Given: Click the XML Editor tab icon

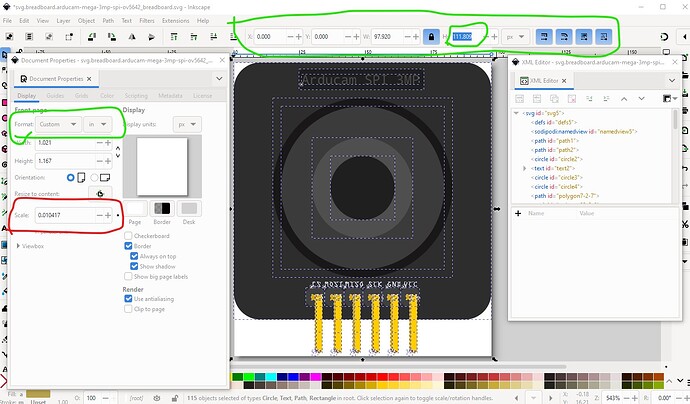Looking at the screenshot, I should (523, 78).
